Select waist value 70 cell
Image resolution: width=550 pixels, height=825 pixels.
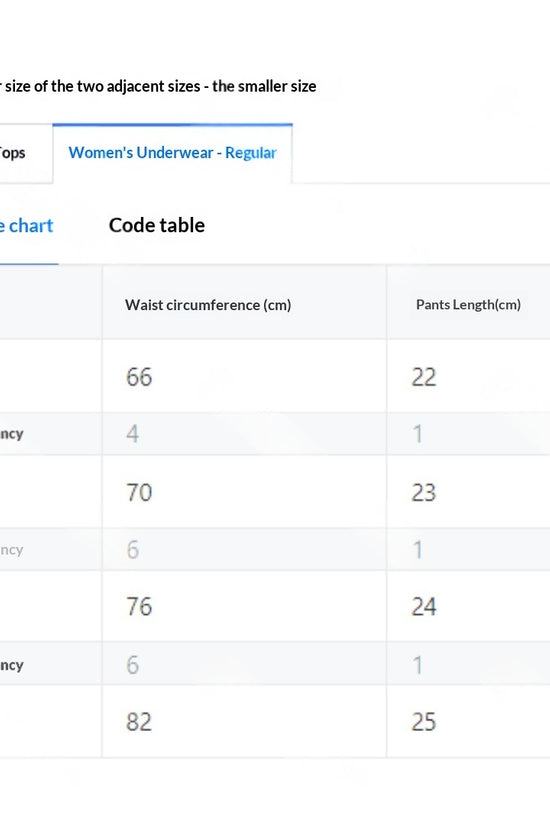(244, 492)
